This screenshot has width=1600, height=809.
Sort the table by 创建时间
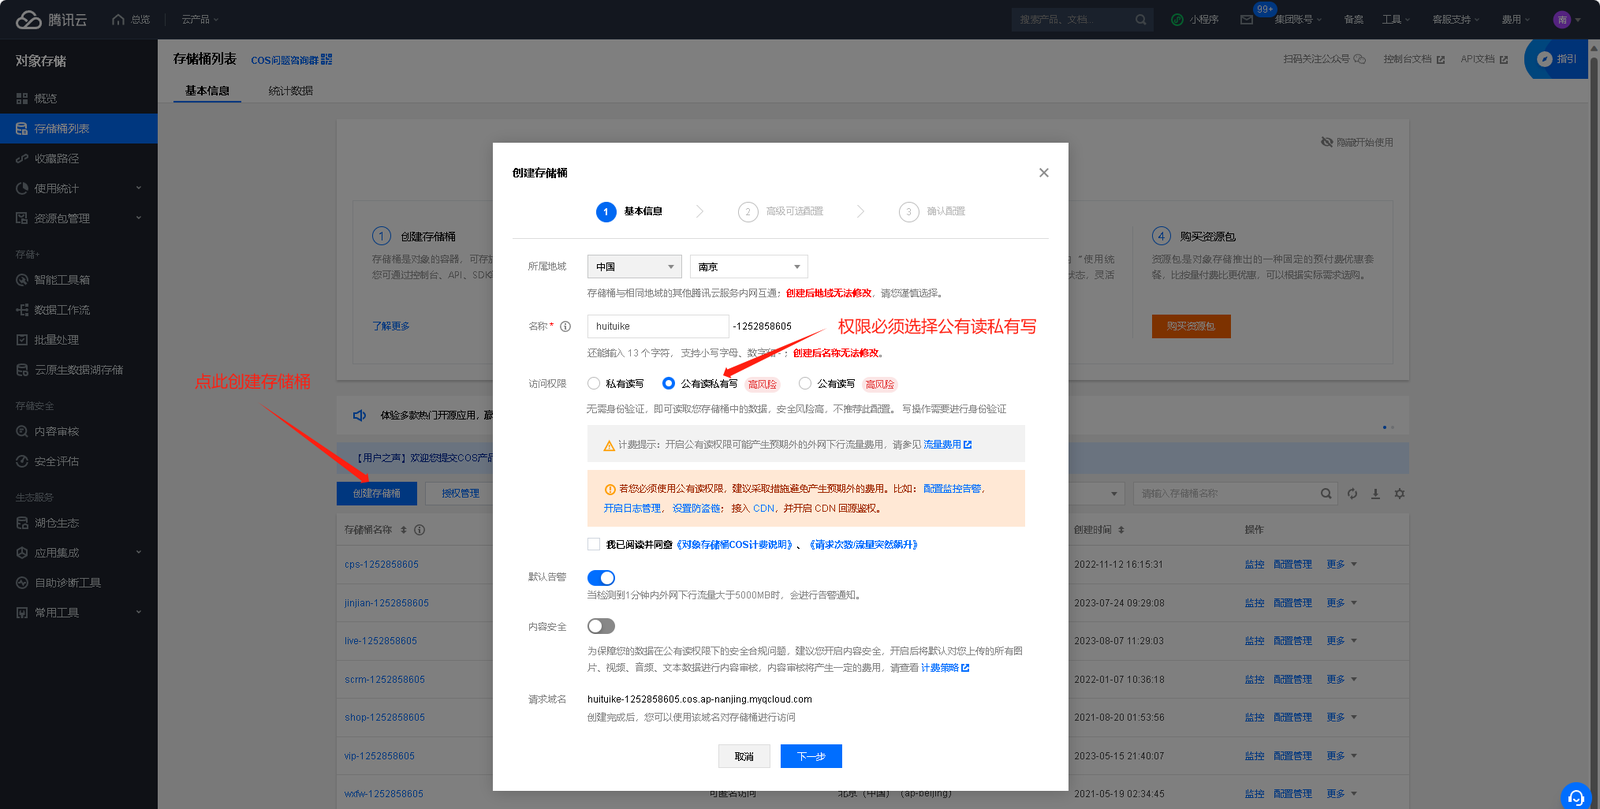click(1121, 530)
